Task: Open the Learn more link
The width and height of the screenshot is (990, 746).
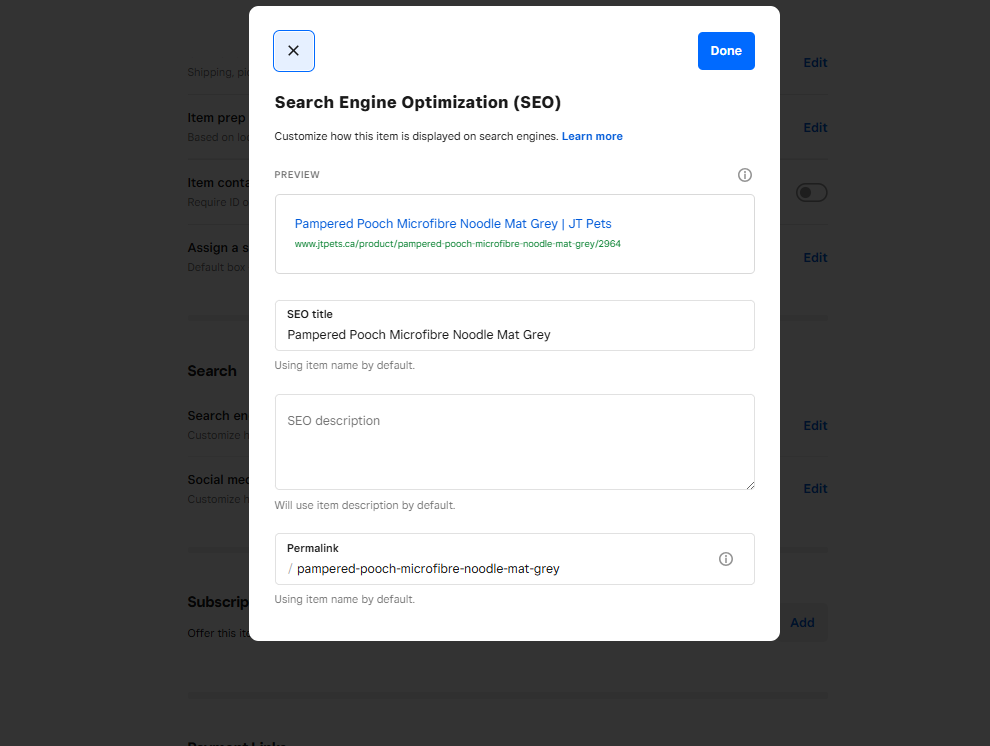Action: point(592,136)
